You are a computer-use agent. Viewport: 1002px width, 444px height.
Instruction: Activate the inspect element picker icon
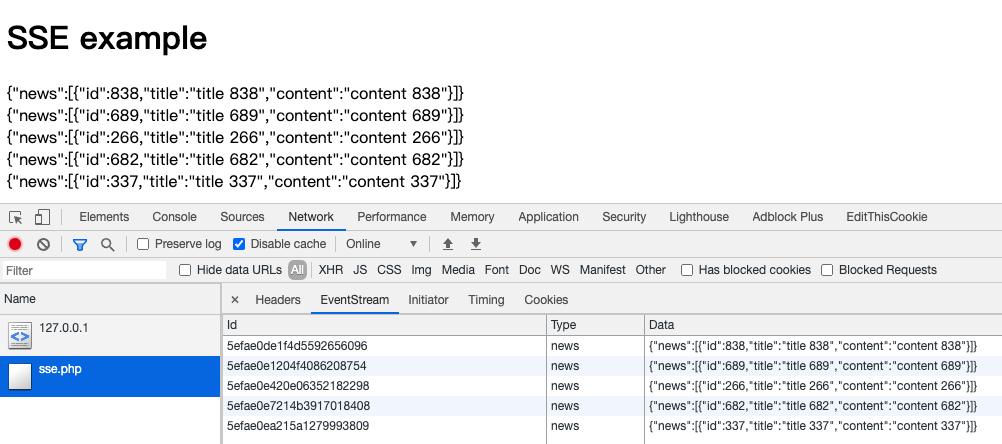tap(16, 217)
